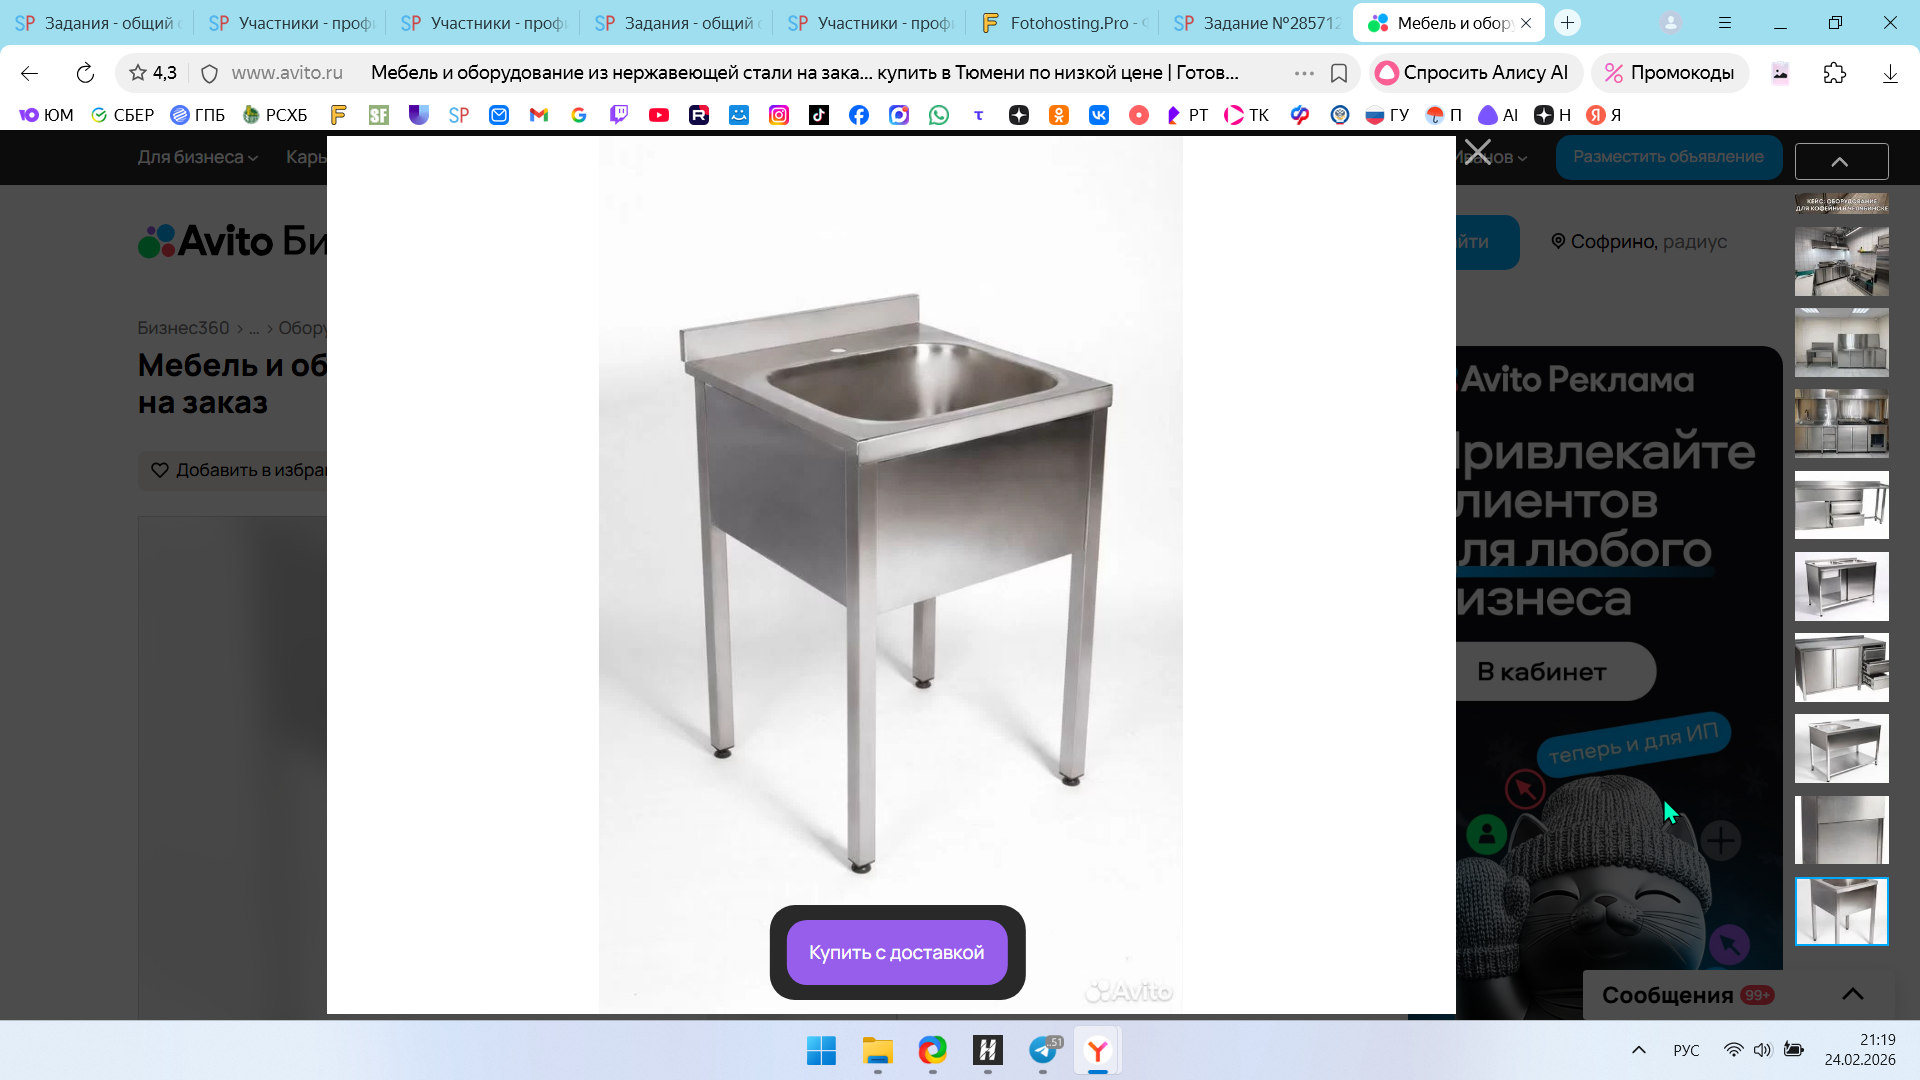Click Windows Start button
Viewport: 1920px width, 1080px height.
coord(821,1050)
